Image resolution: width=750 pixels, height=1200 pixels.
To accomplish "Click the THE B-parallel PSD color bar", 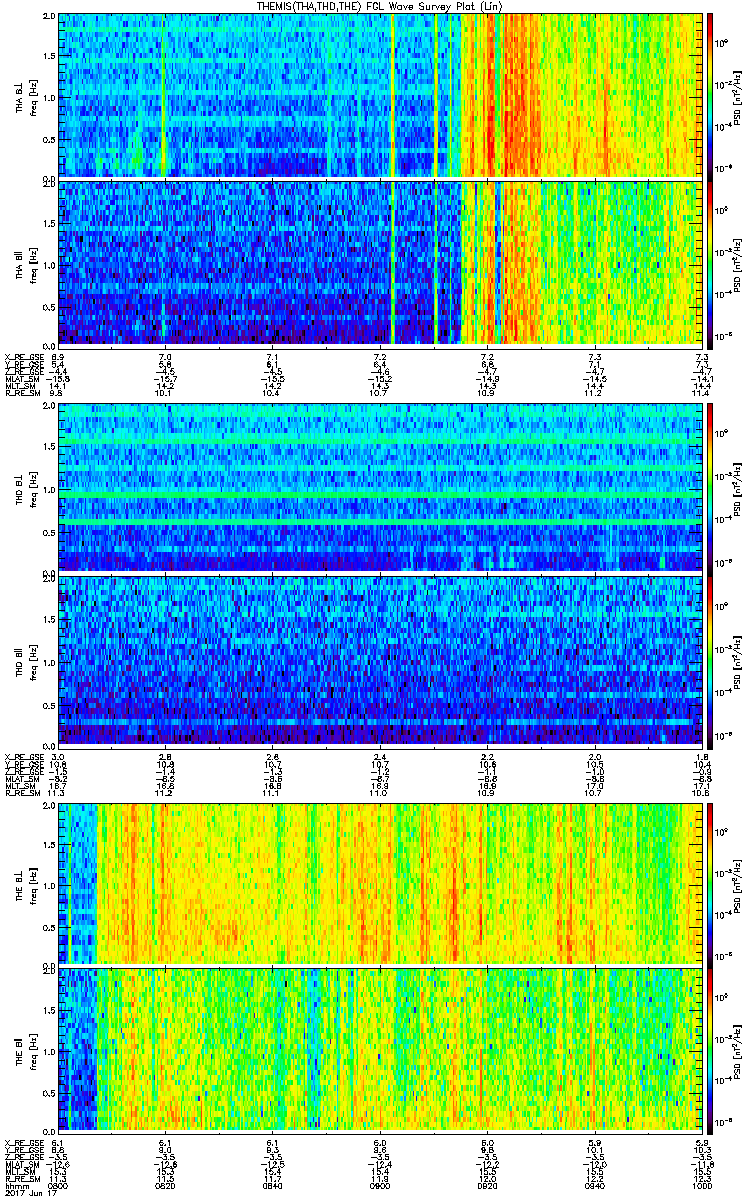I will click(x=710, y=1049).
